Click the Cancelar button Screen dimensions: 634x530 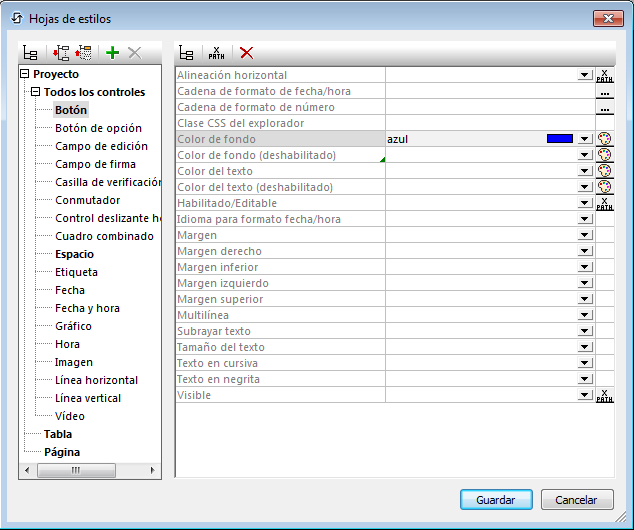pyautogui.click(x=577, y=500)
